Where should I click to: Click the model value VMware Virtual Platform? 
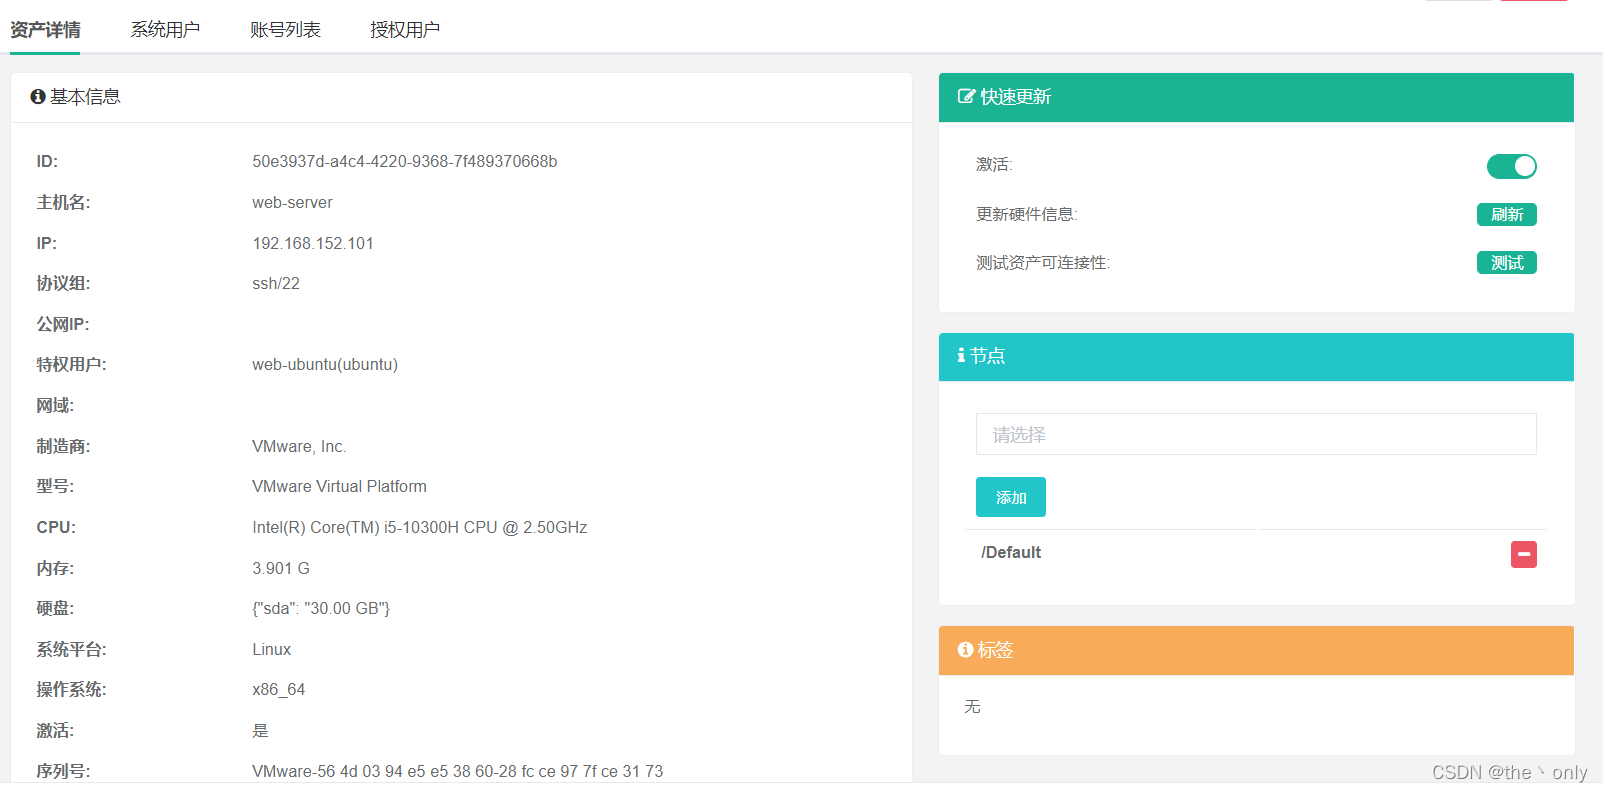click(x=339, y=487)
